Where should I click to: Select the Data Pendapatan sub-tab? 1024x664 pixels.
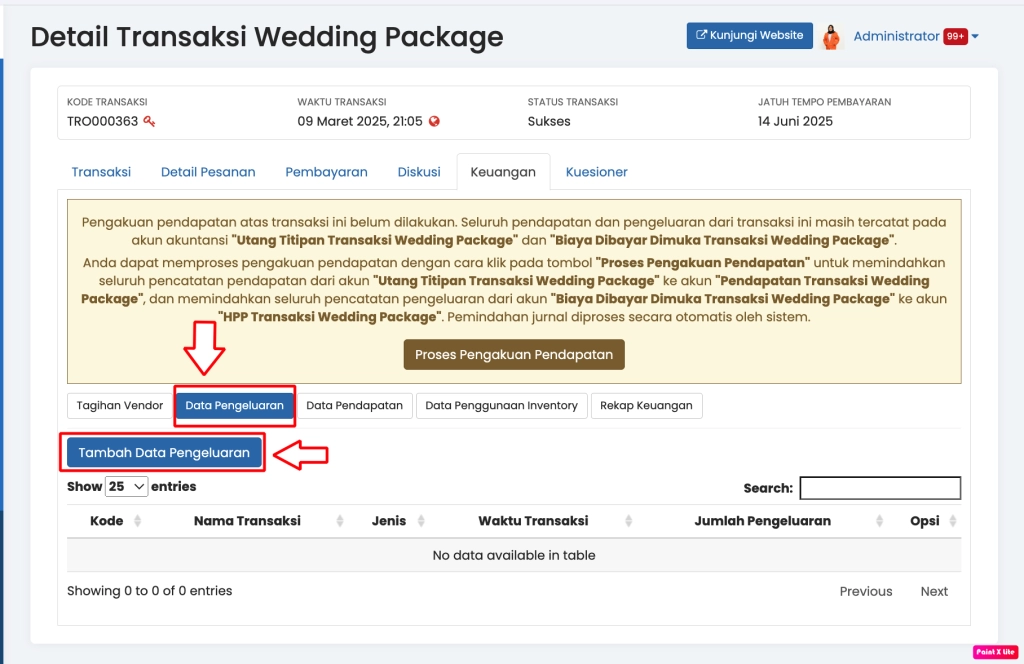pyautogui.click(x=354, y=406)
